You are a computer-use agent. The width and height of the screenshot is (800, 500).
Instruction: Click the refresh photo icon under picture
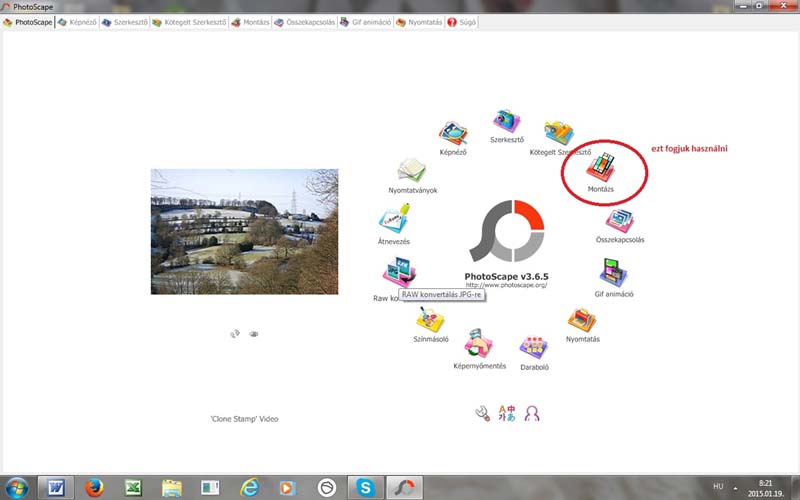235,334
